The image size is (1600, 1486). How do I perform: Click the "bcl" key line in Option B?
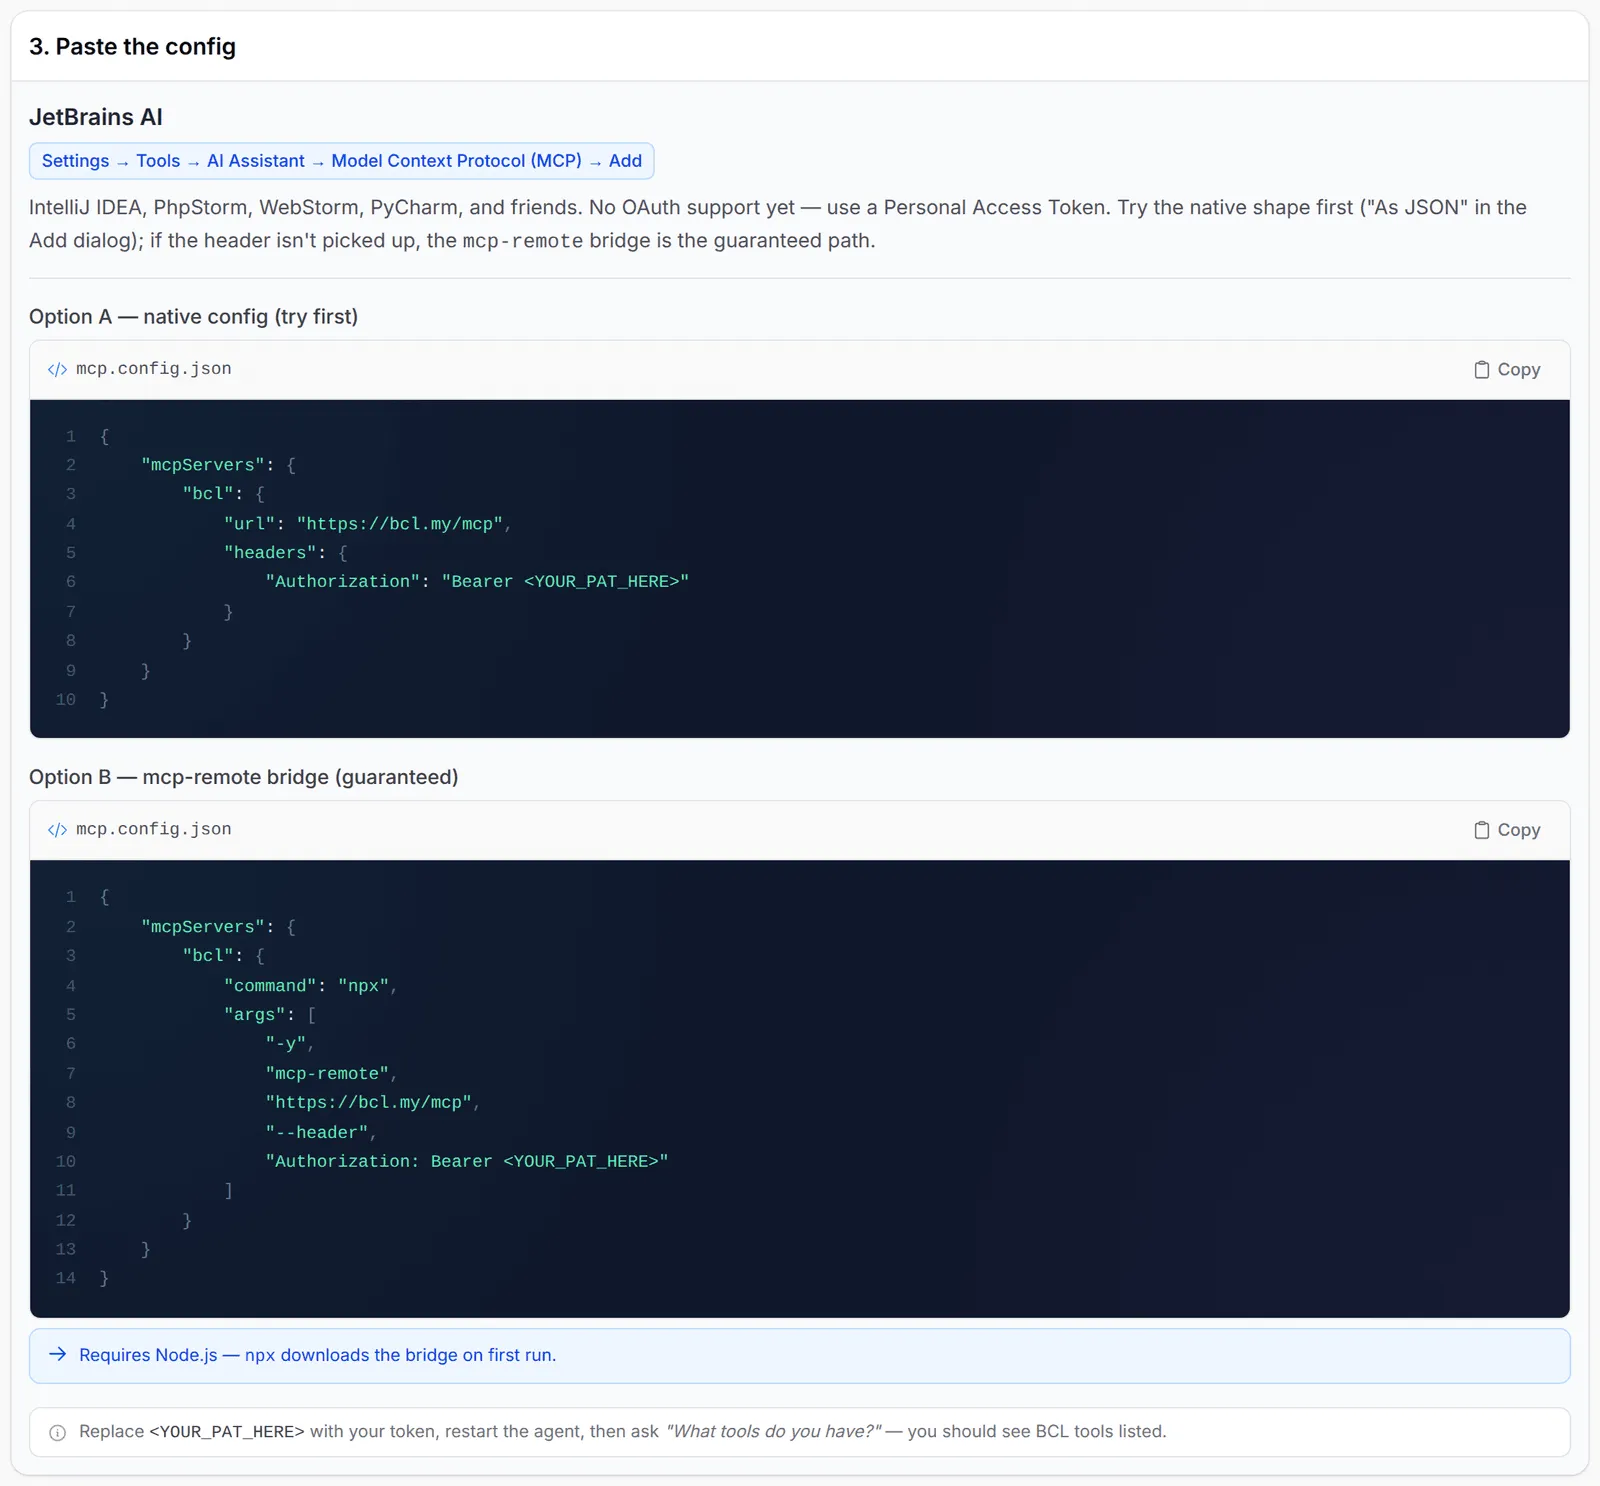(x=224, y=956)
